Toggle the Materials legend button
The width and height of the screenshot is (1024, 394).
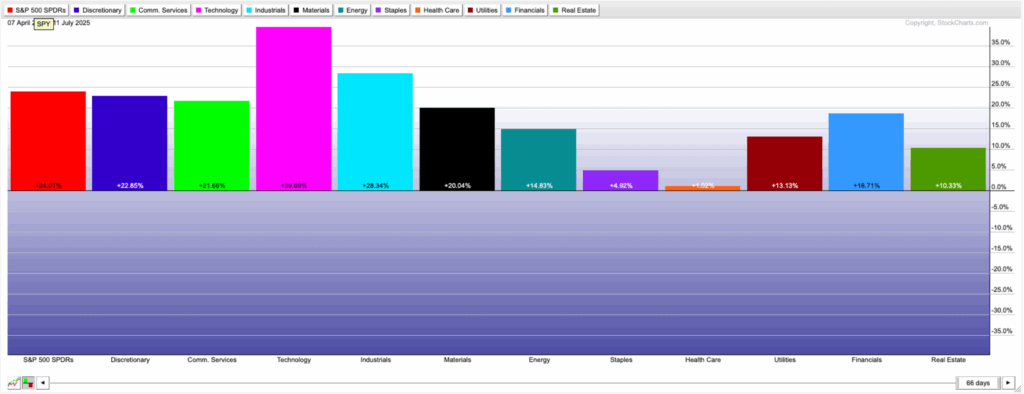pos(312,10)
